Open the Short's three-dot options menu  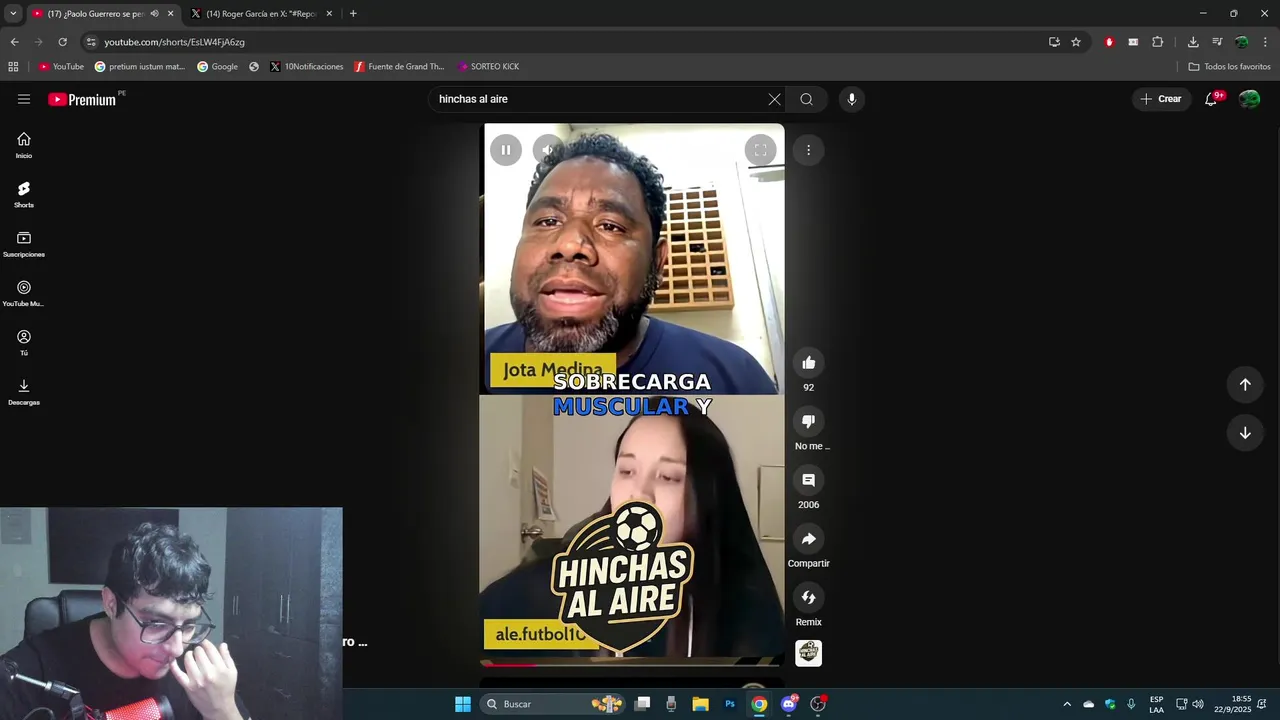[808, 150]
